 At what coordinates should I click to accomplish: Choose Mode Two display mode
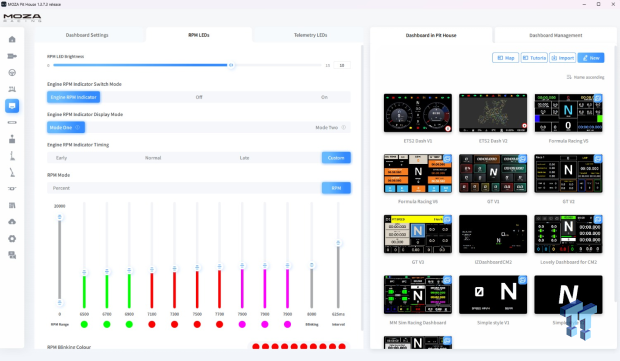click(x=327, y=127)
